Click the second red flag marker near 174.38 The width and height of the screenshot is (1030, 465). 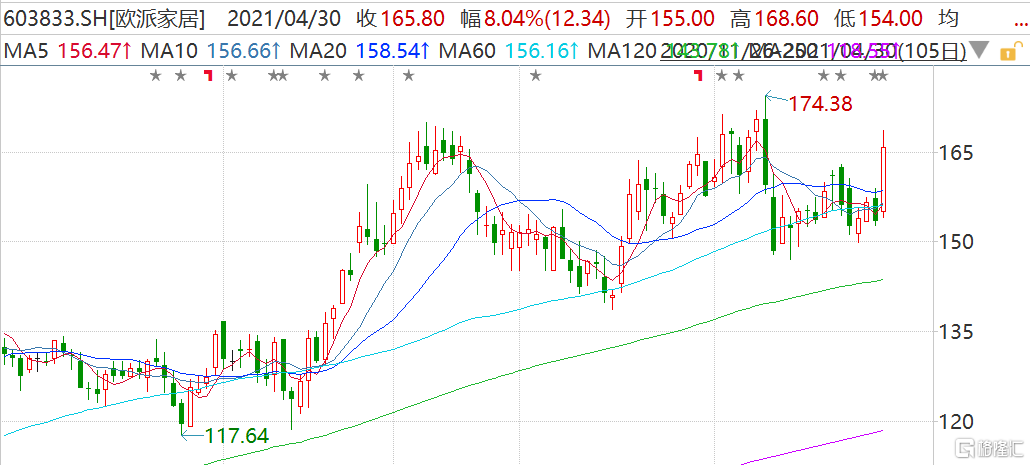[700, 76]
